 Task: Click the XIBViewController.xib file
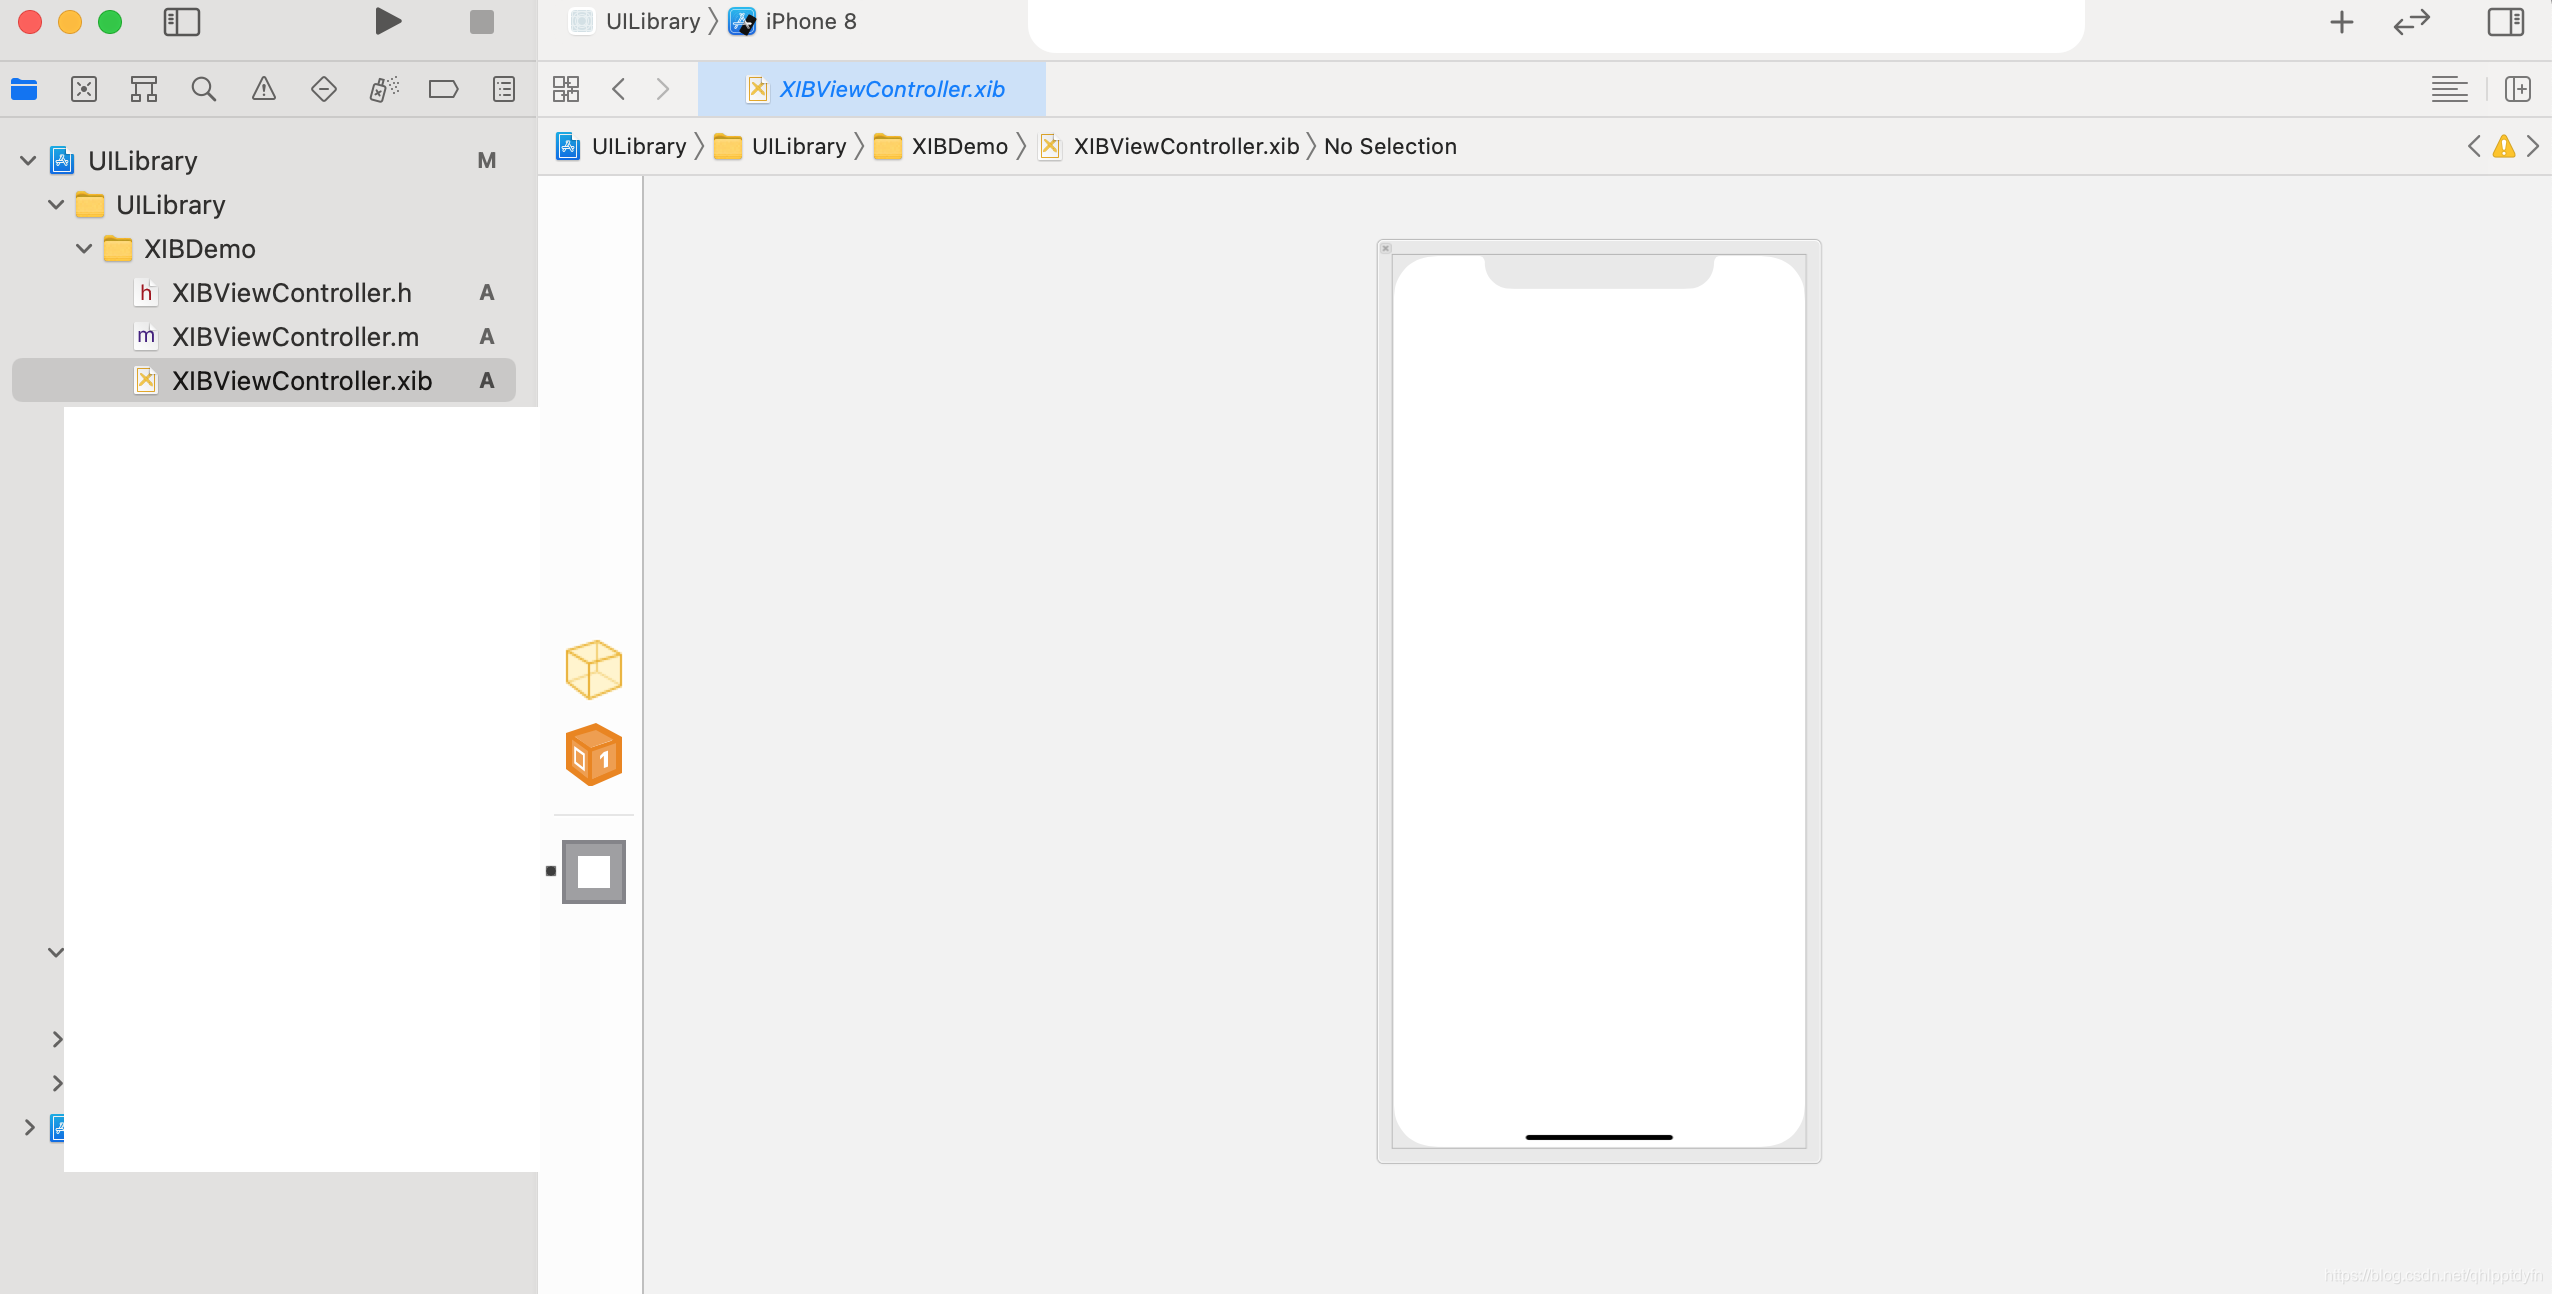302,380
